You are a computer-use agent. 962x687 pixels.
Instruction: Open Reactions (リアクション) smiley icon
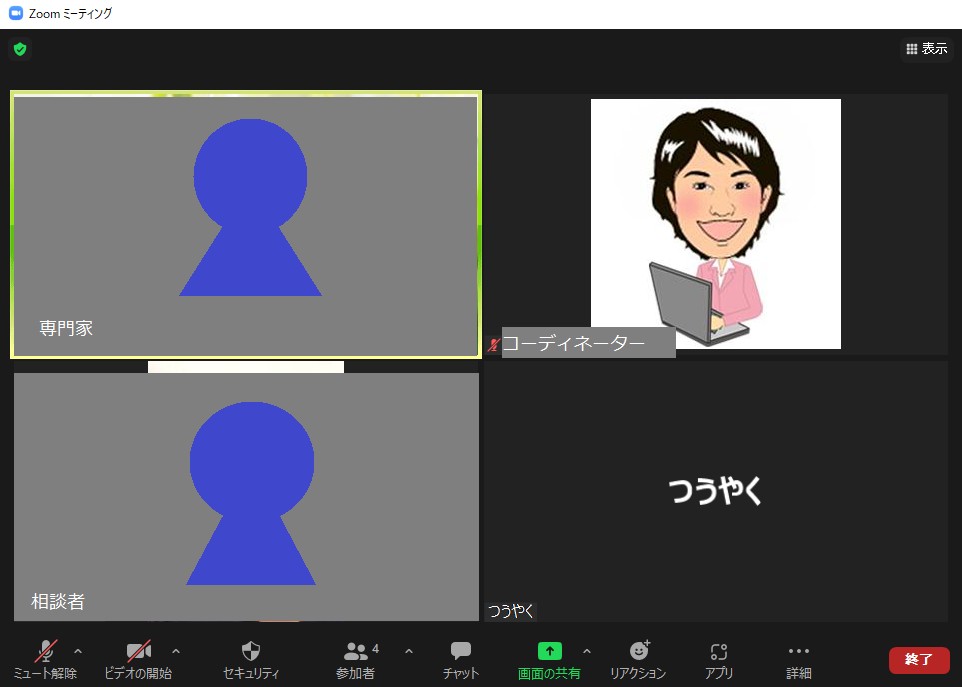pos(638,652)
